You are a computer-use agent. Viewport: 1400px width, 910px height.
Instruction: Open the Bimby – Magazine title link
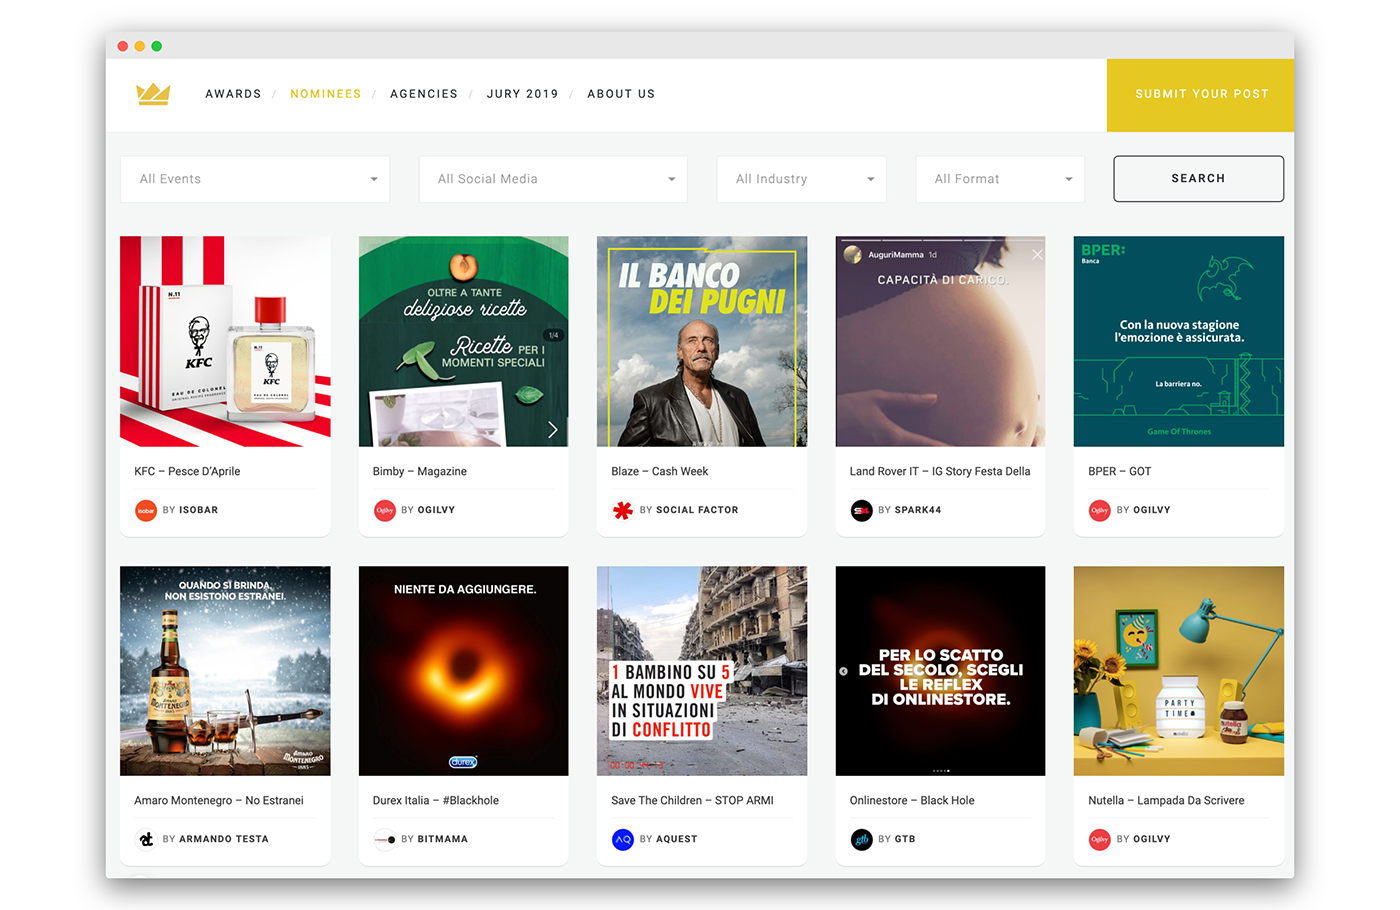click(x=420, y=472)
